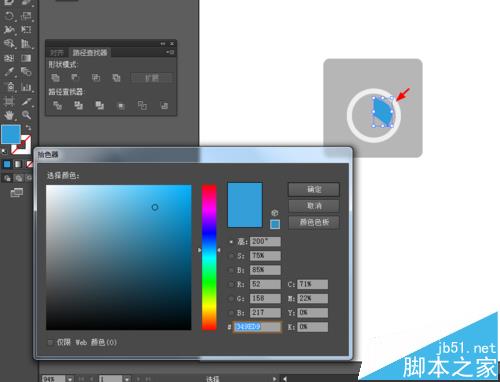Click the Merge pathfinder icon
500x382 pixels.
[x=100, y=106]
